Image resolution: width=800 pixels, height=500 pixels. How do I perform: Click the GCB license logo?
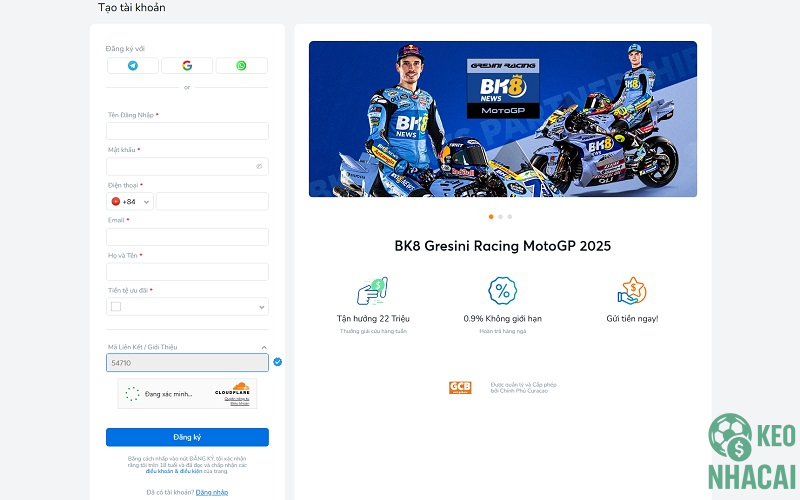460,387
